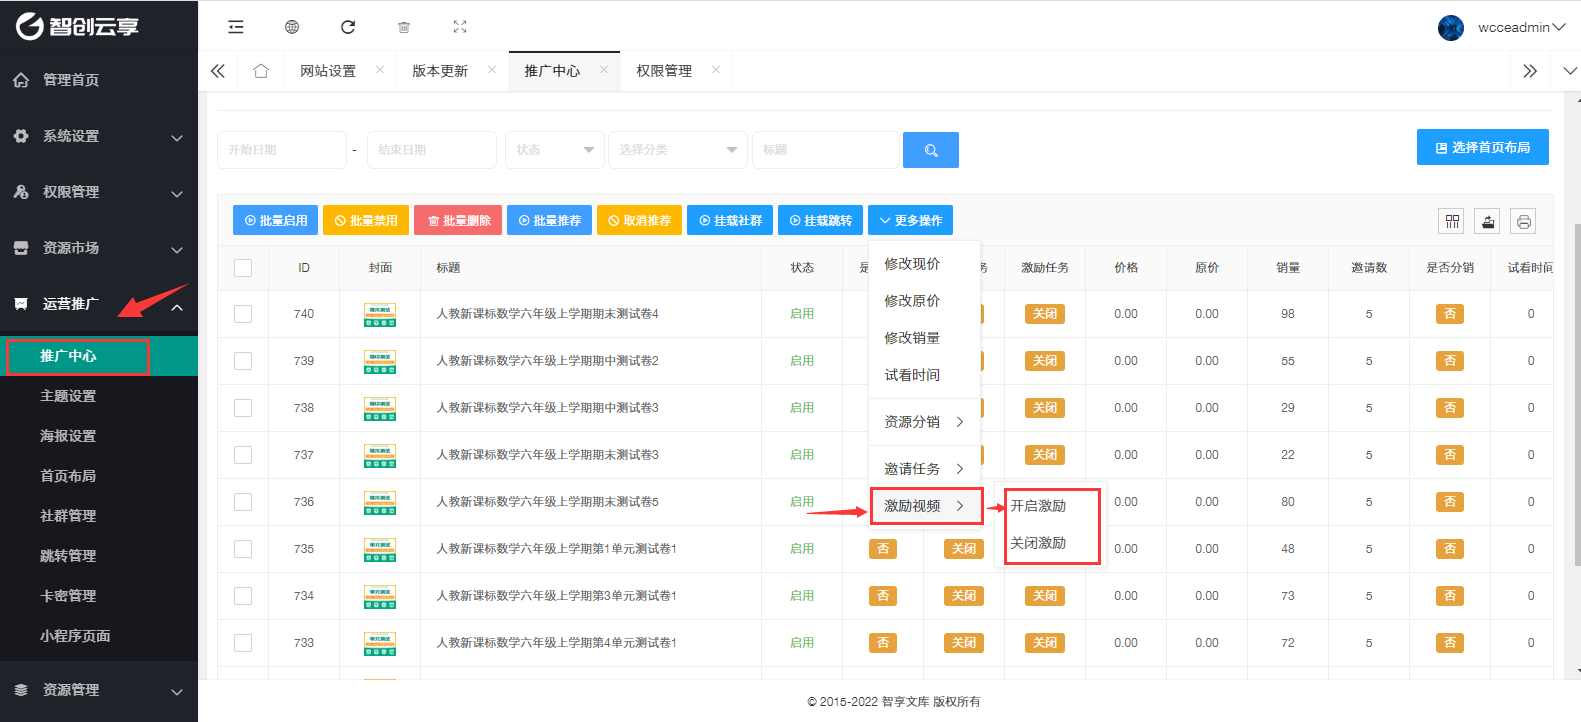Check the select-all header checkbox

[x=243, y=268]
